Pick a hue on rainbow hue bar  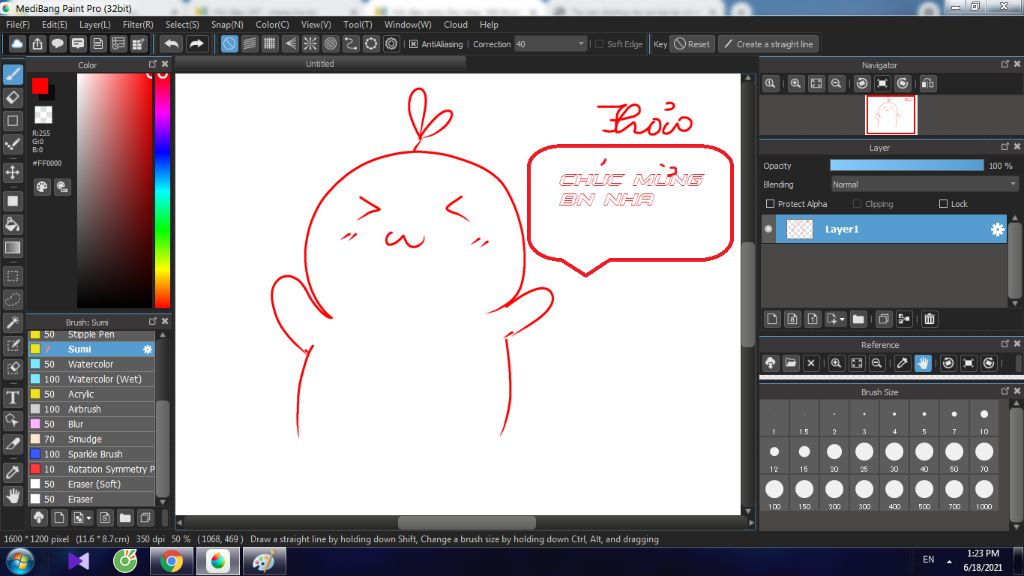[163, 190]
